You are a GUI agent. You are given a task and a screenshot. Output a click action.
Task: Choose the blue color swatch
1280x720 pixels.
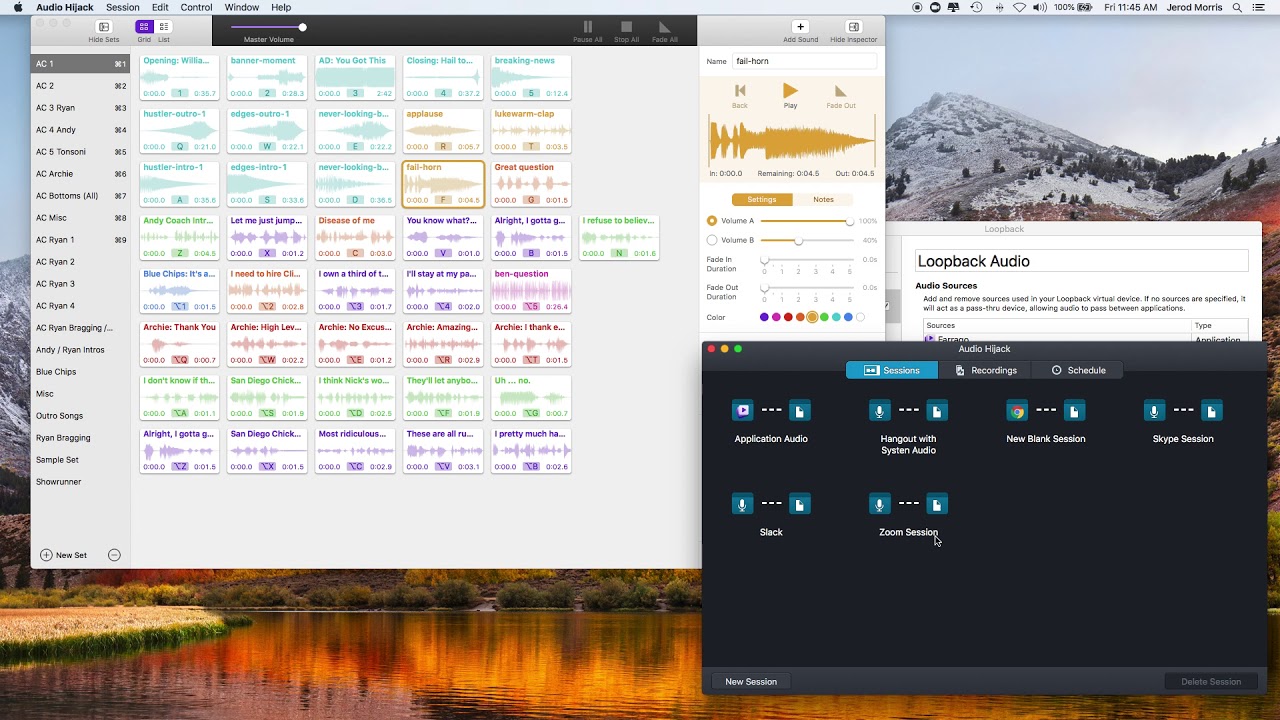tap(848, 317)
